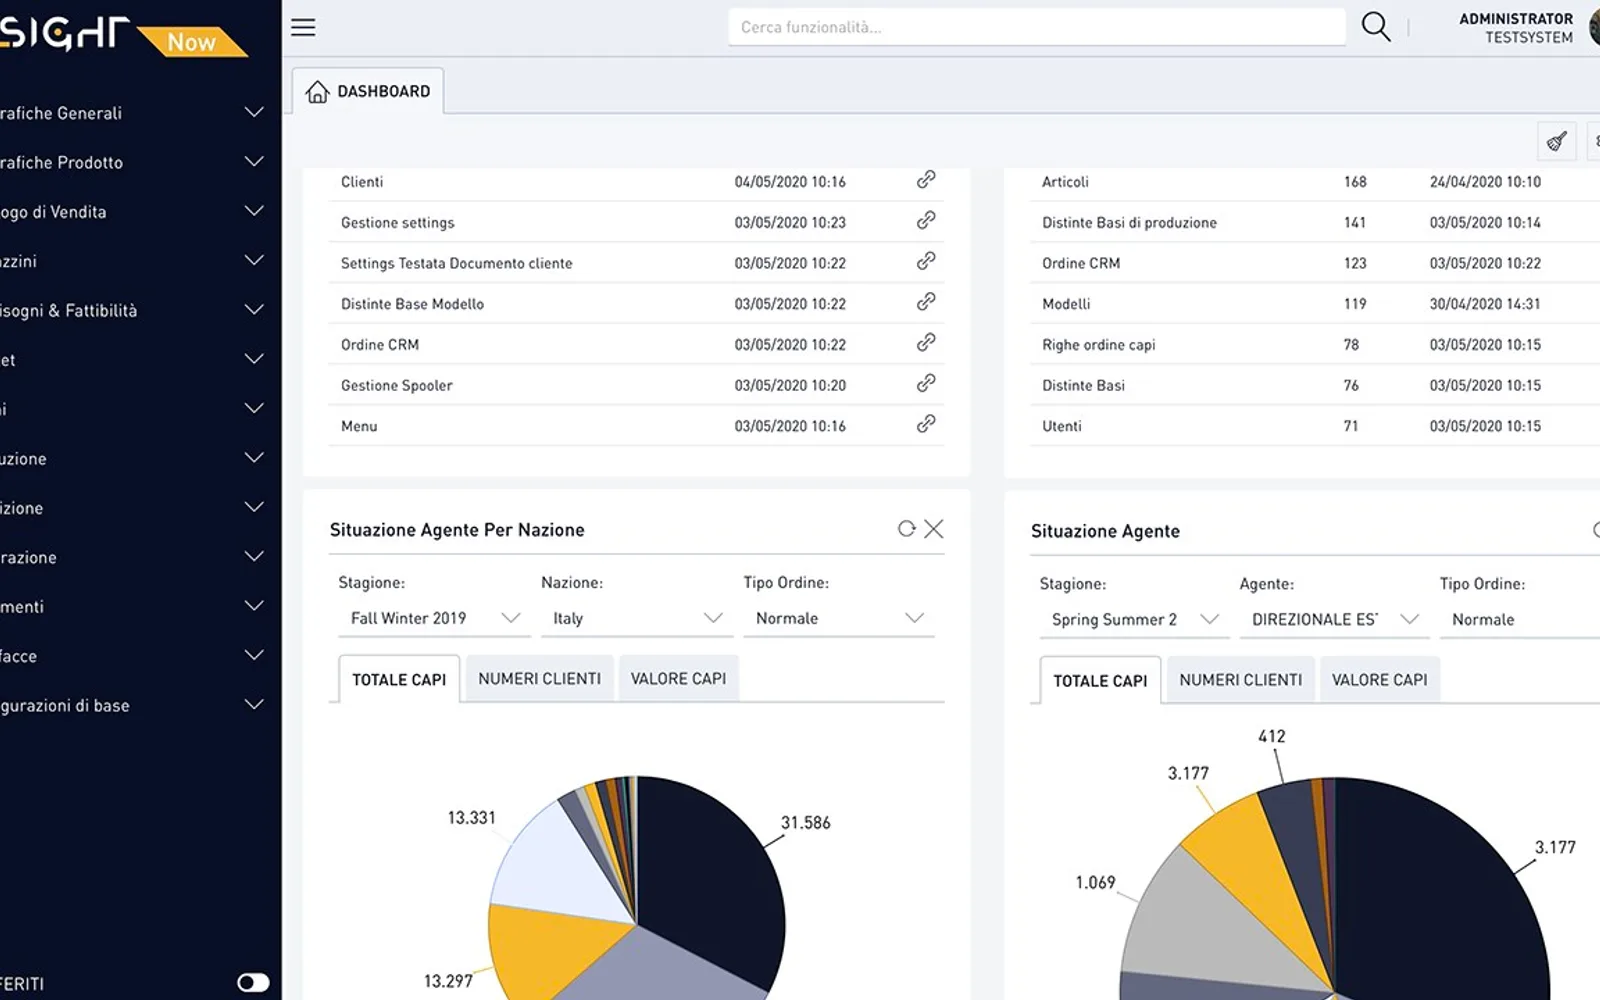Viewport: 1600px width, 1000px height.
Task: Select NUMERI CLIENTI tab in Nazione widget
Action: coord(540,679)
